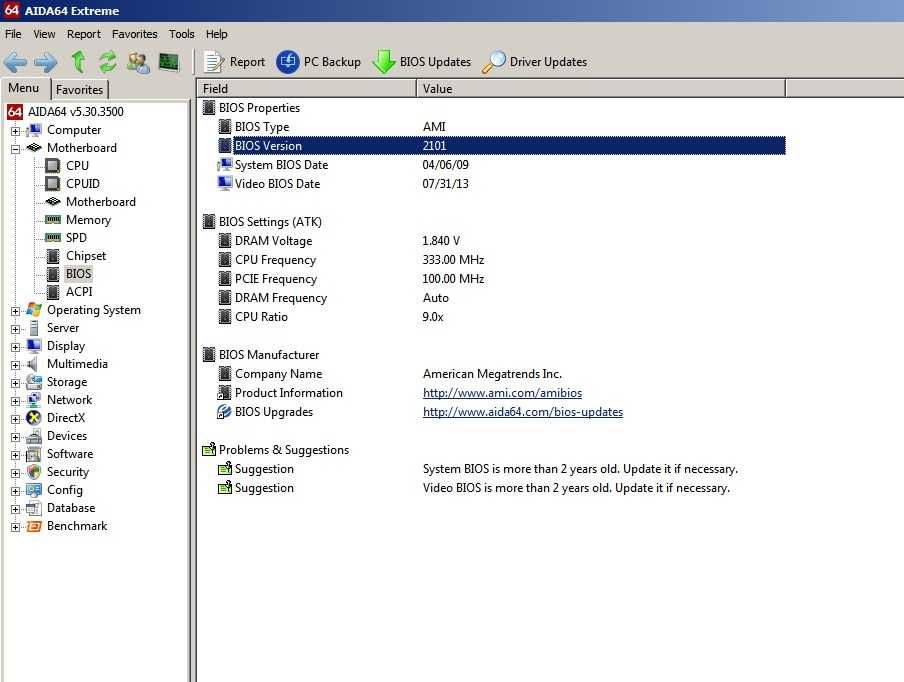The height and width of the screenshot is (682, 904).
Task: Expand the Display tree node
Action: point(16,347)
